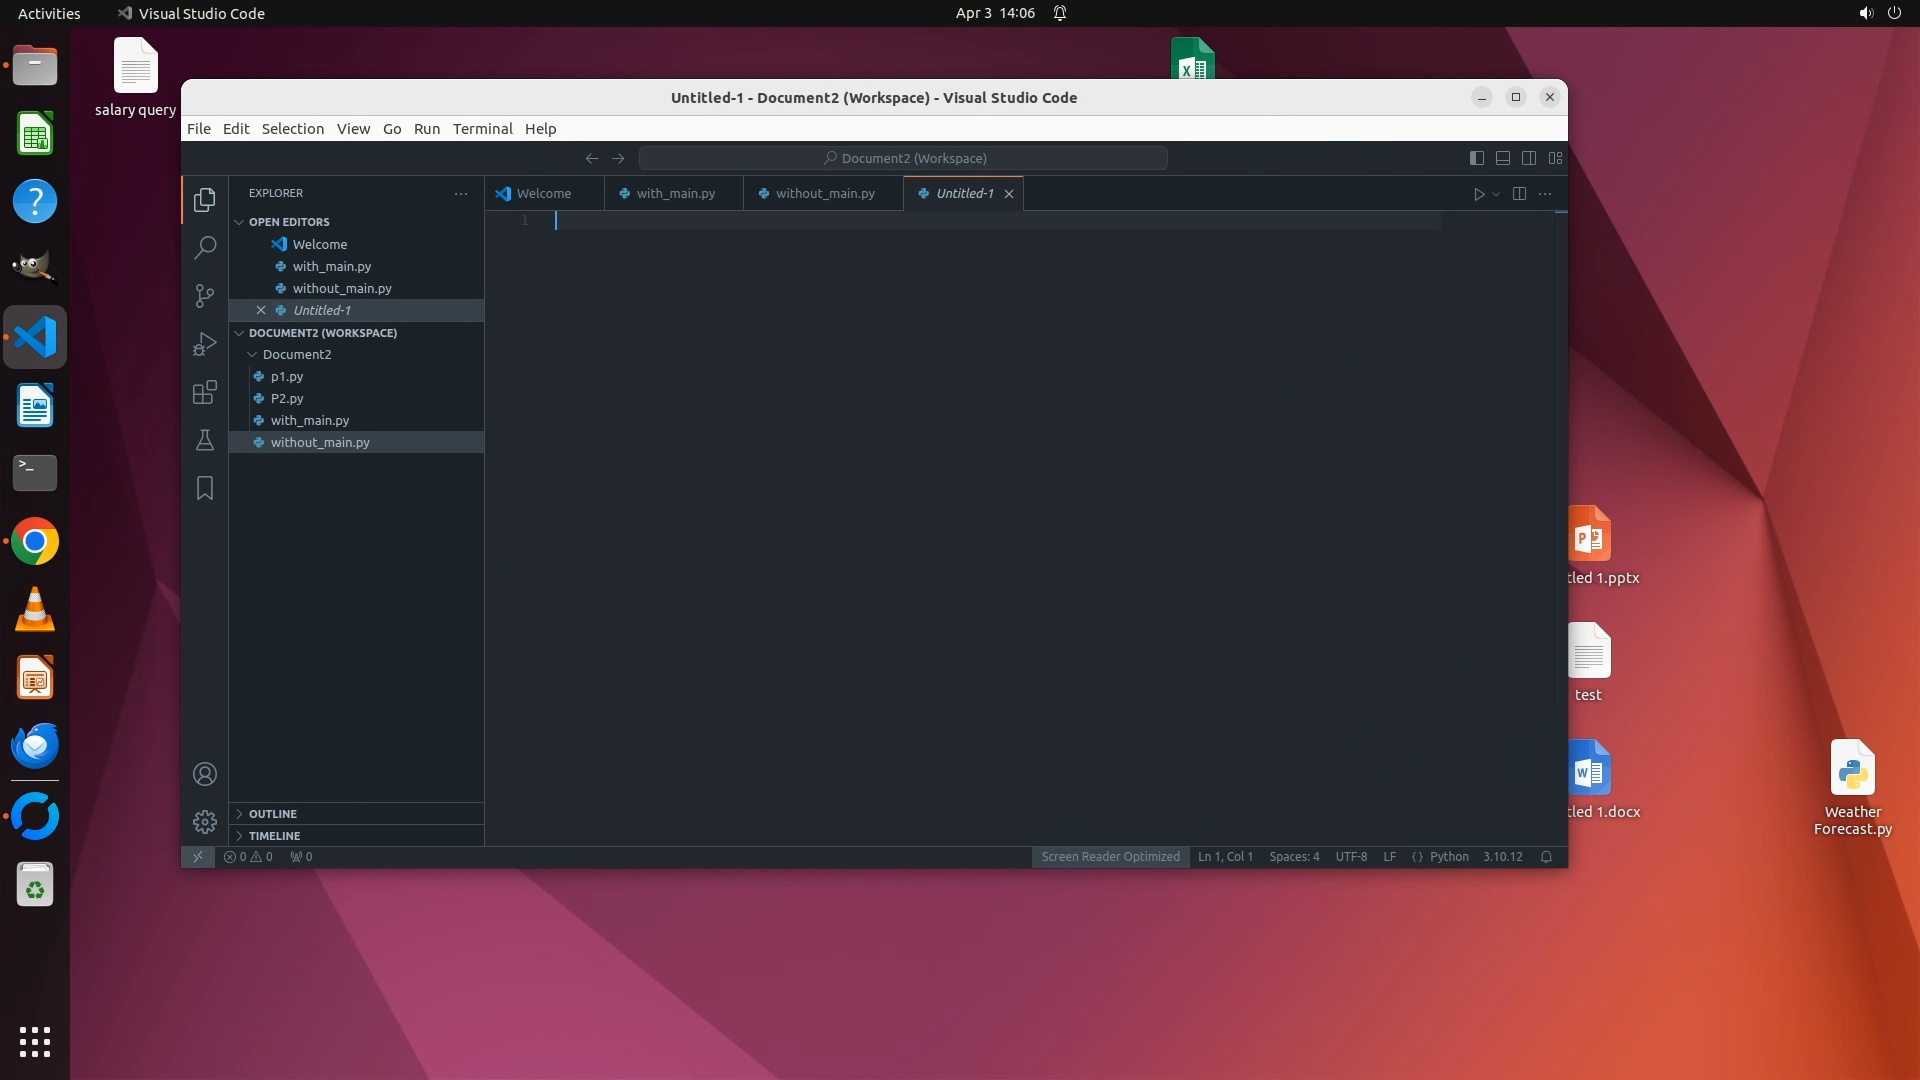The image size is (1920, 1080).
Task: Open the Testing flask view
Action: pyautogui.click(x=205, y=440)
